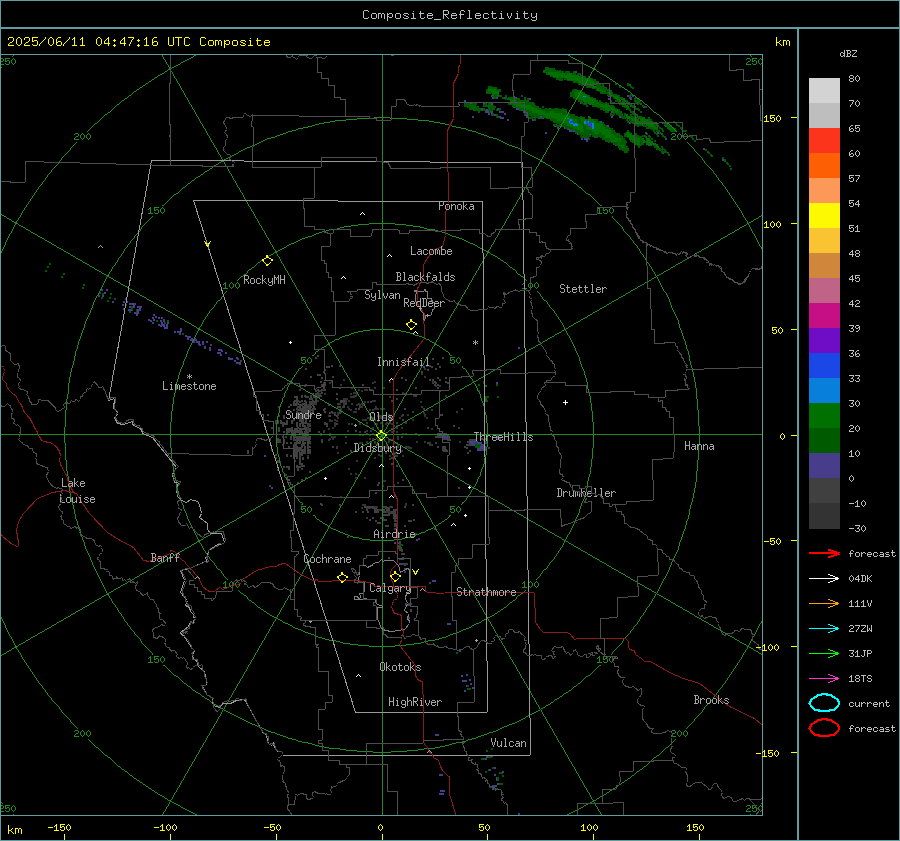The image size is (900, 841).
Task: Click the RedDeer city label
Action: (x=424, y=303)
